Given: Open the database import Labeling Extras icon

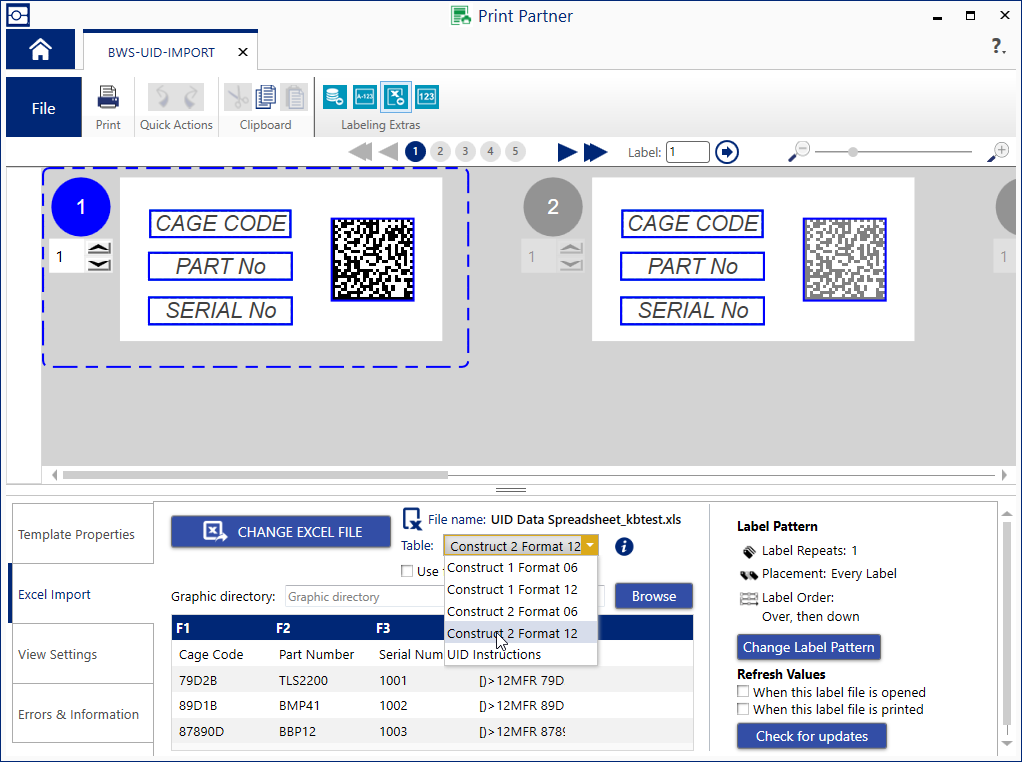Looking at the screenshot, I should click(335, 97).
